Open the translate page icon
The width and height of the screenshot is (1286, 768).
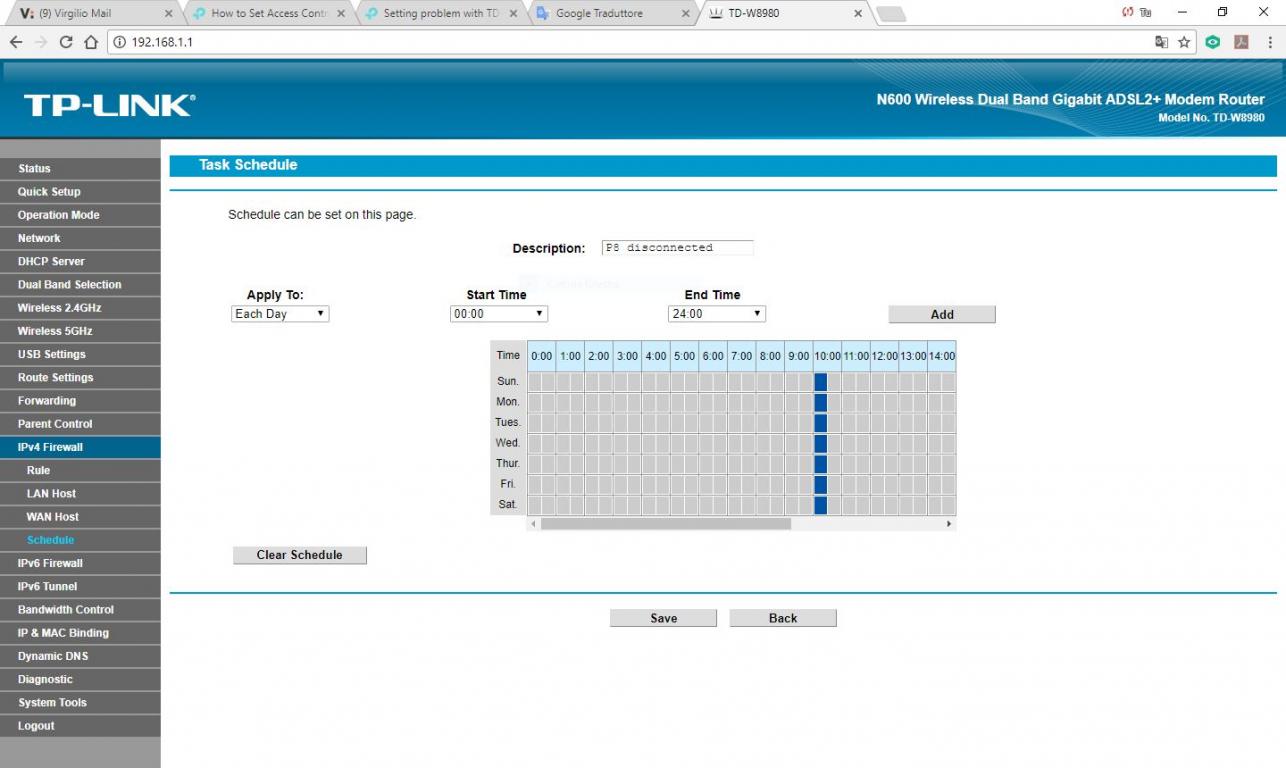pyautogui.click(x=1161, y=42)
